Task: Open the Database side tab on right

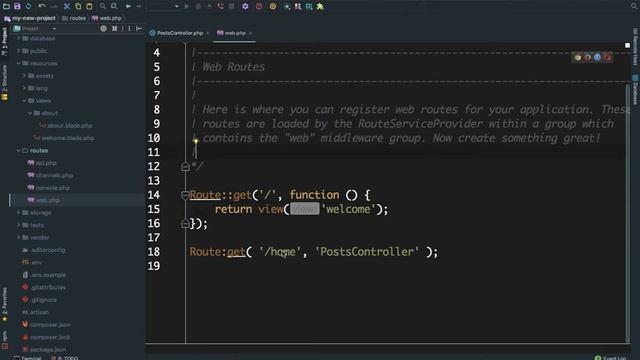Action: [635, 90]
